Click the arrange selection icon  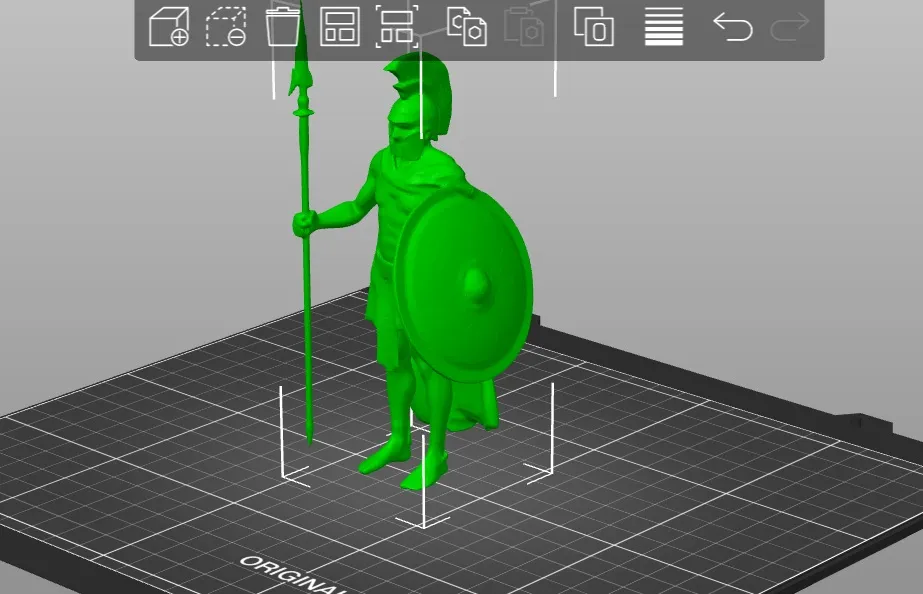click(x=397, y=27)
